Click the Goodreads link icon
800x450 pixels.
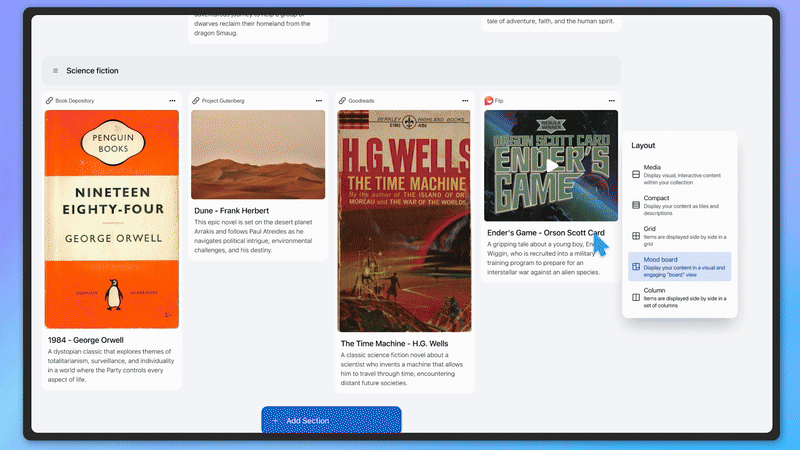[x=342, y=101]
